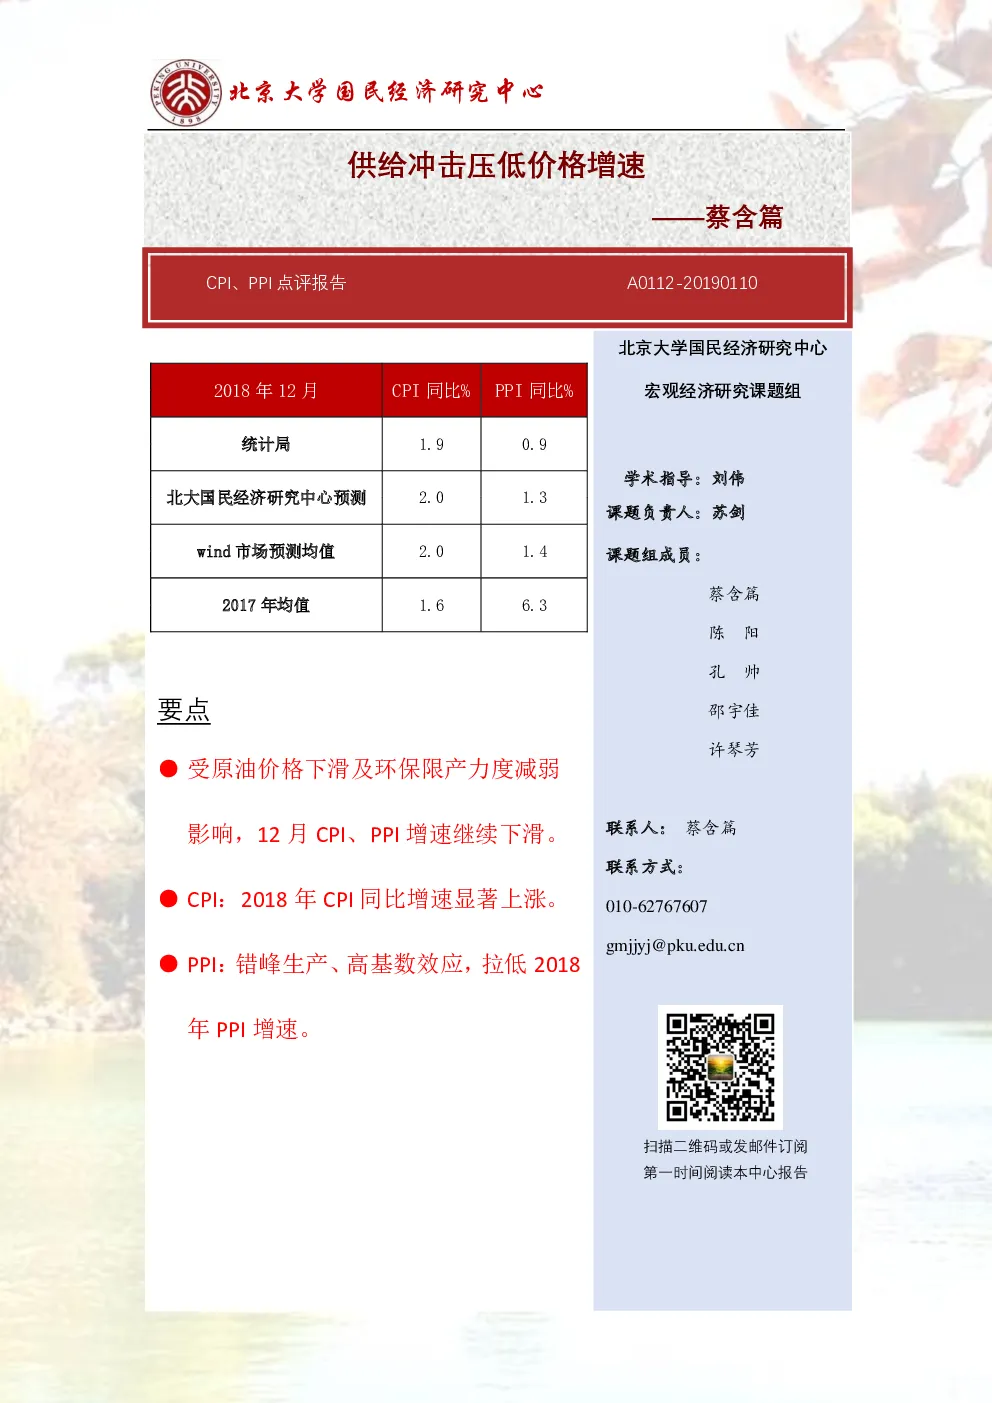Image resolution: width=992 pixels, height=1403 pixels.
Task: Click the text 宏观经济研究课题组
Action: [722, 391]
